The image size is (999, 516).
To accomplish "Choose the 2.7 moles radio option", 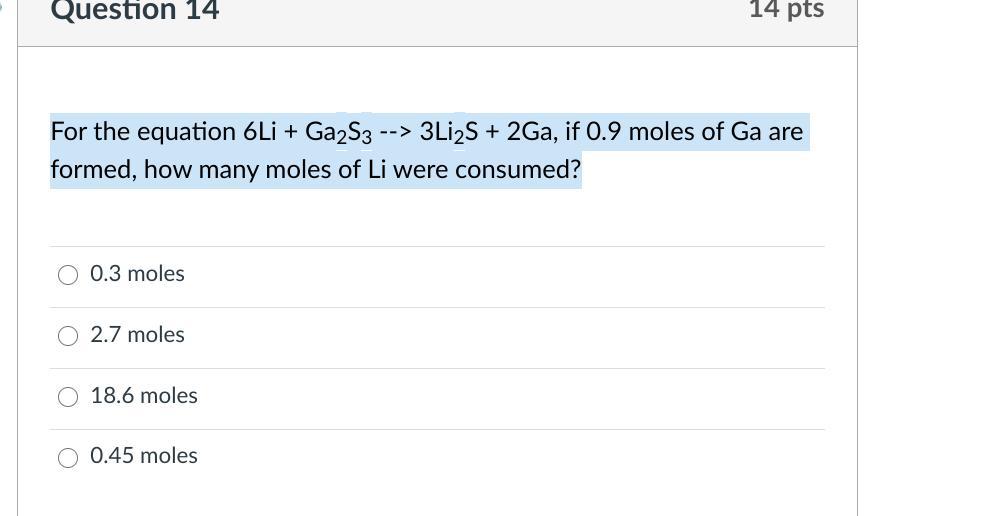I will [x=68, y=336].
